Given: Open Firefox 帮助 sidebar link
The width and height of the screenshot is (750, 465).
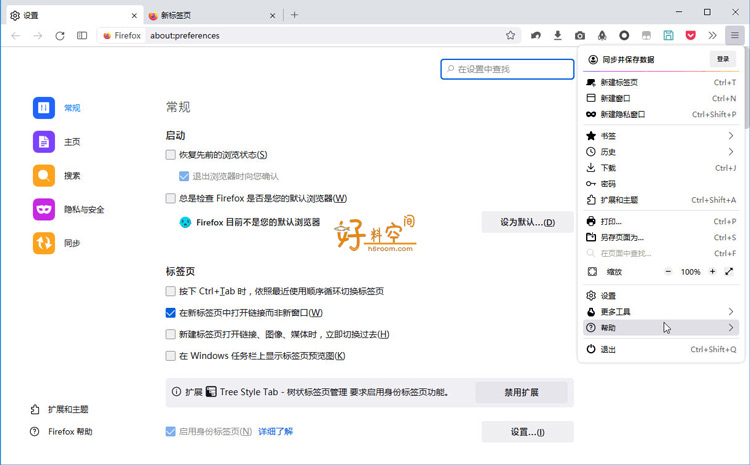Looking at the screenshot, I should point(61,432).
